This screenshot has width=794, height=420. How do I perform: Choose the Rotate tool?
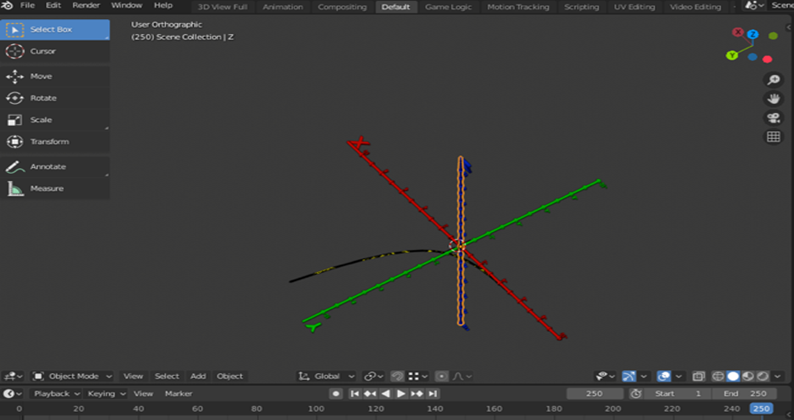(42, 98)
